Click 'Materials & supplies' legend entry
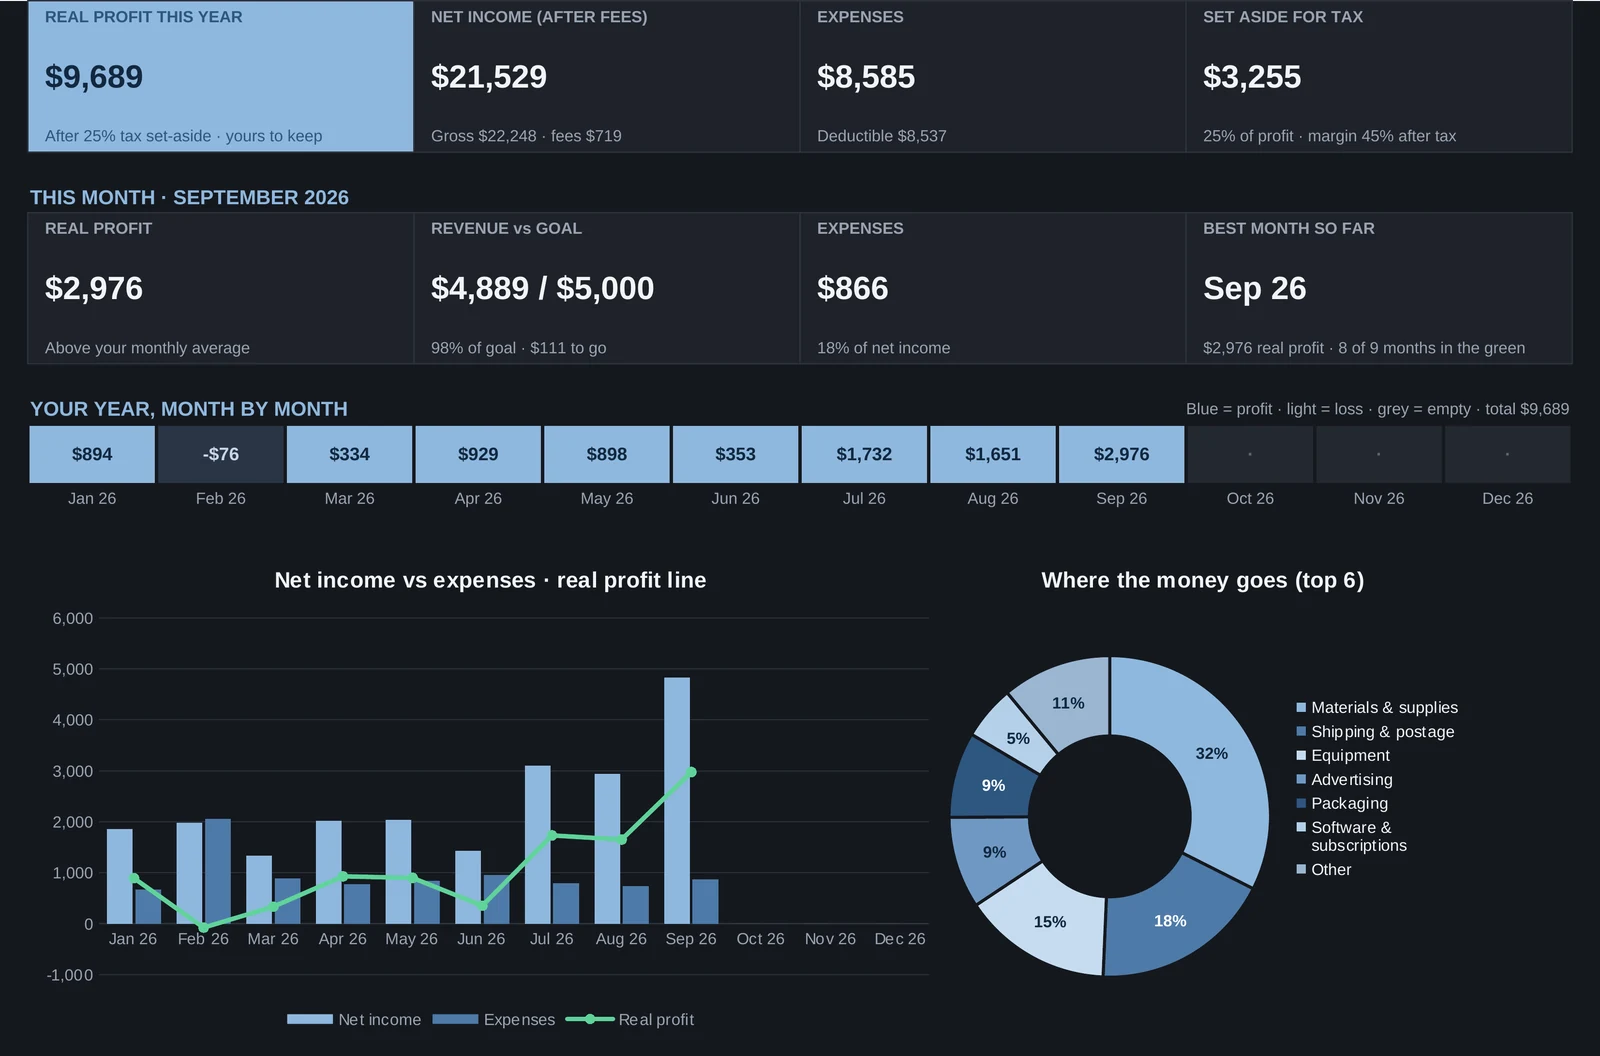 tap(1377, 708)
